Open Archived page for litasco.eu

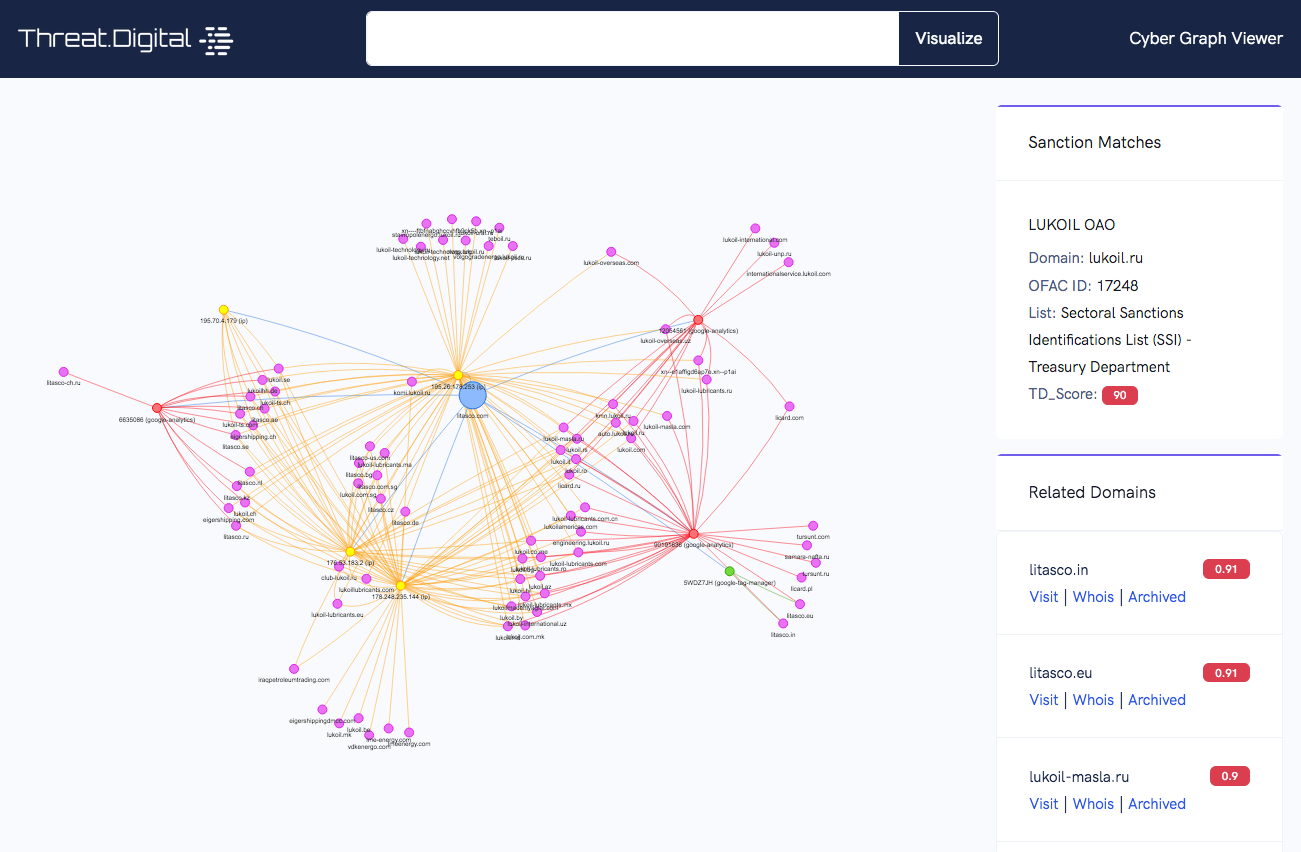coord(1157,700)
